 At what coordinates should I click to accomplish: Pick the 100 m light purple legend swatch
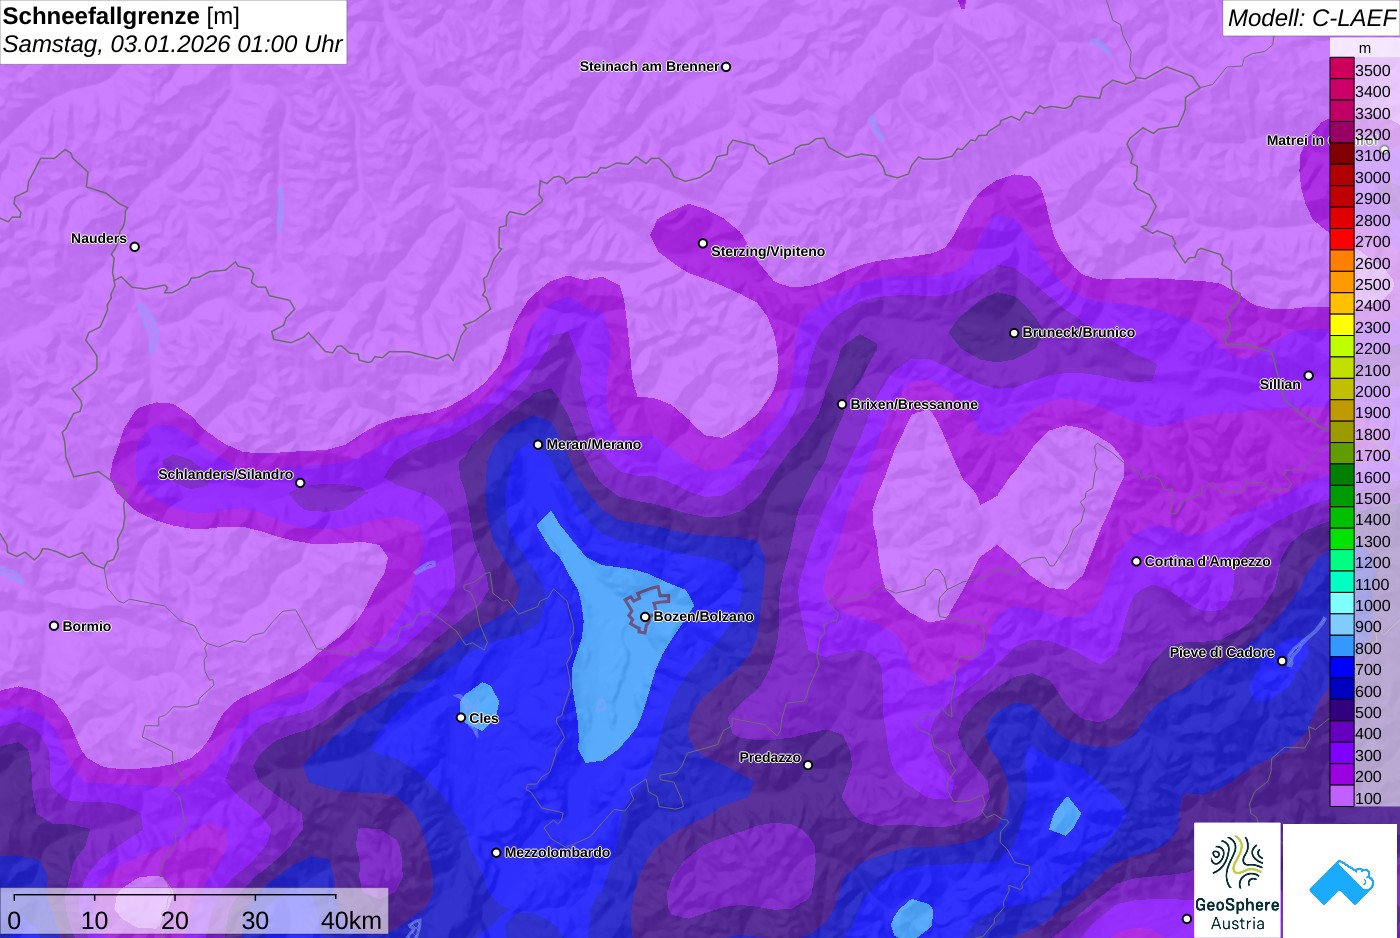click(1341, 797)
